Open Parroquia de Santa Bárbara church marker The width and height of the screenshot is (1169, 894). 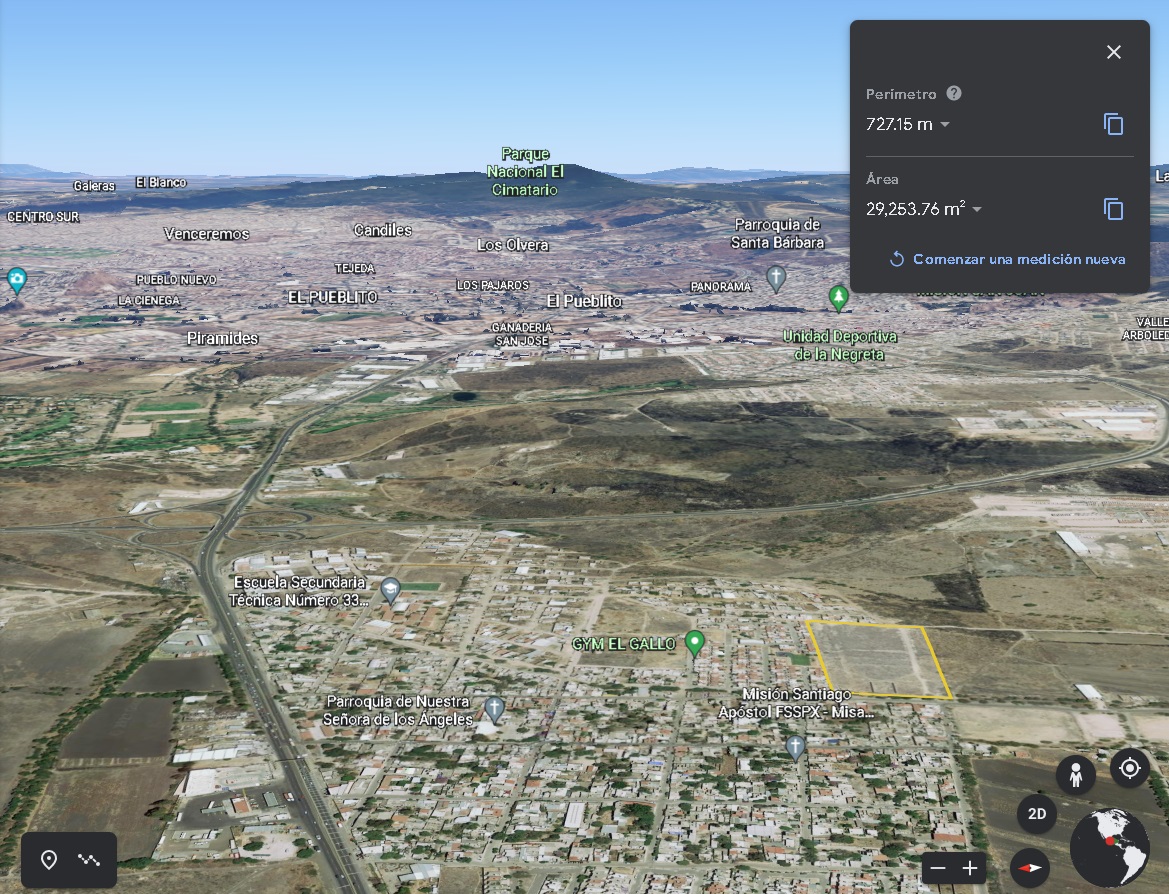[776, 279]
